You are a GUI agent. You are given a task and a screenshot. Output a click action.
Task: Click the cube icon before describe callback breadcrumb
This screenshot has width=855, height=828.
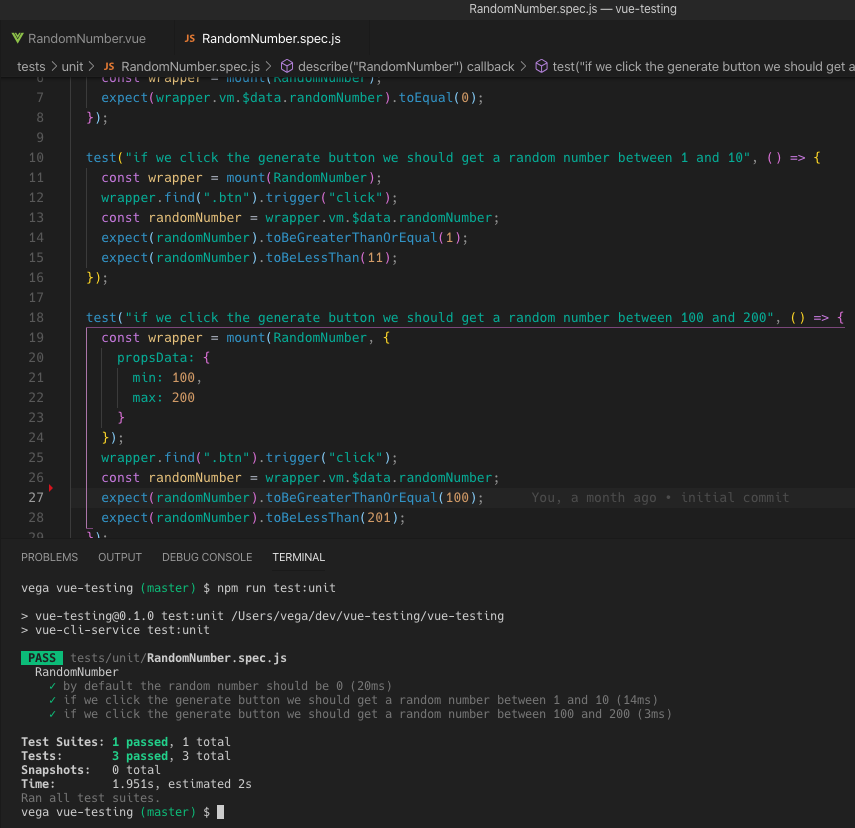pos(286,67)
